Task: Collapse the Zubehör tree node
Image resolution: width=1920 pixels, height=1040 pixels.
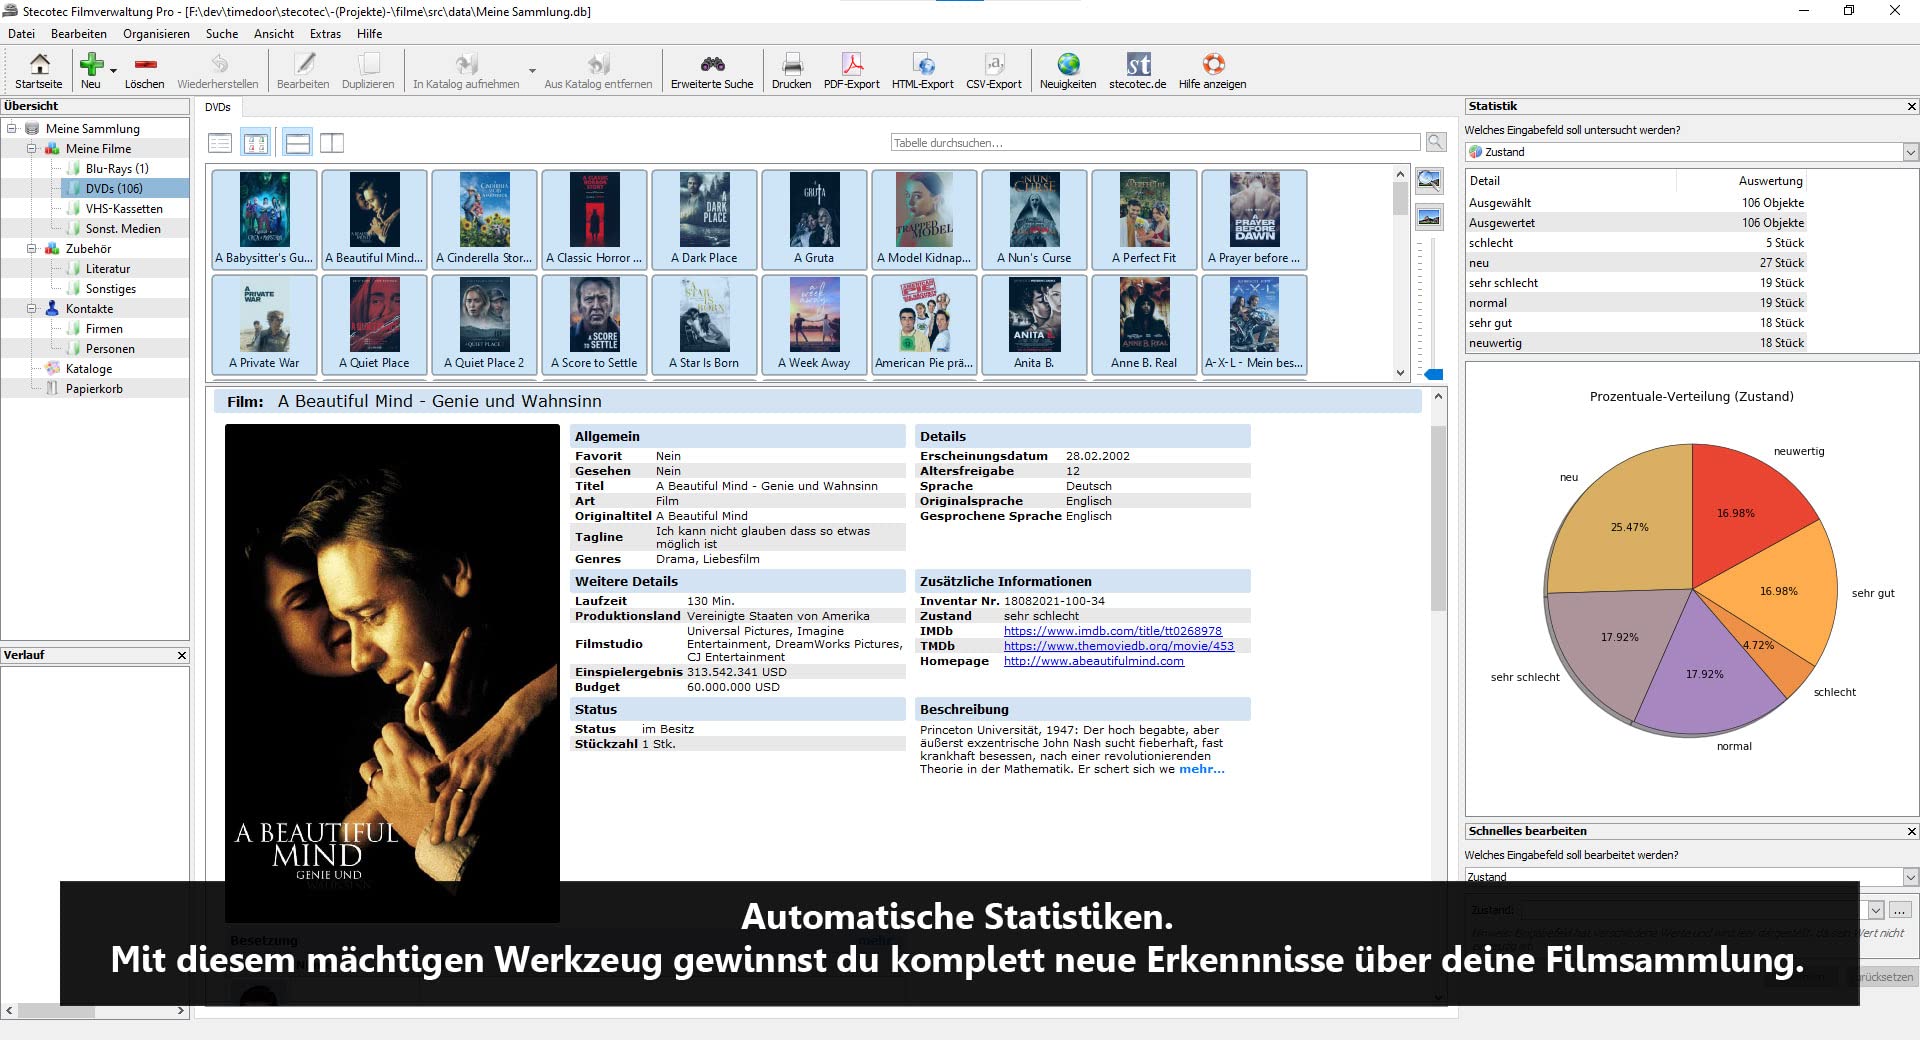Action: click(32, 248)
